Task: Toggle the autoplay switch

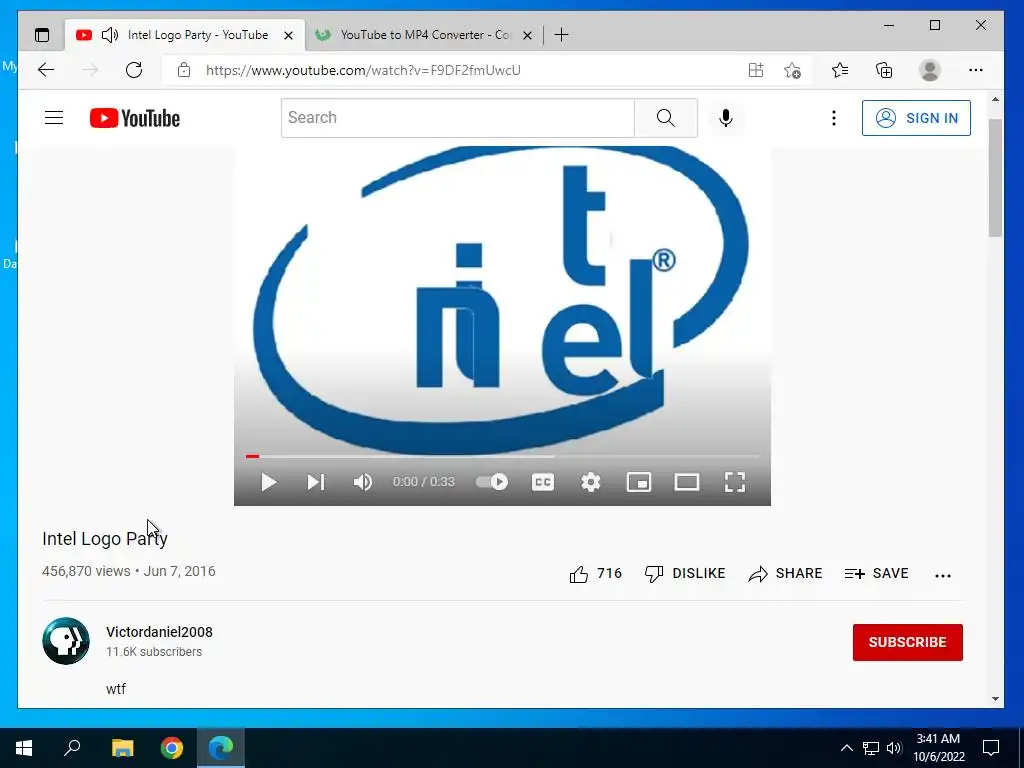Action: [x=492, y=482]
